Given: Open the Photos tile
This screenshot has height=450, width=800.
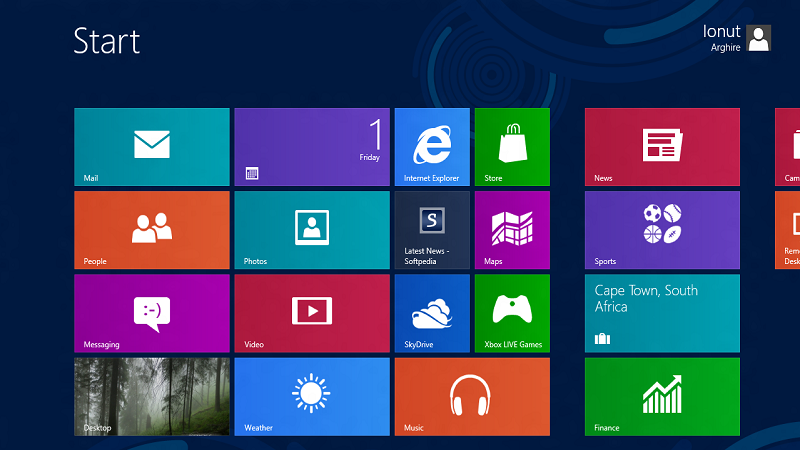Looking at the screenshot, I should [x=311, y=230].
